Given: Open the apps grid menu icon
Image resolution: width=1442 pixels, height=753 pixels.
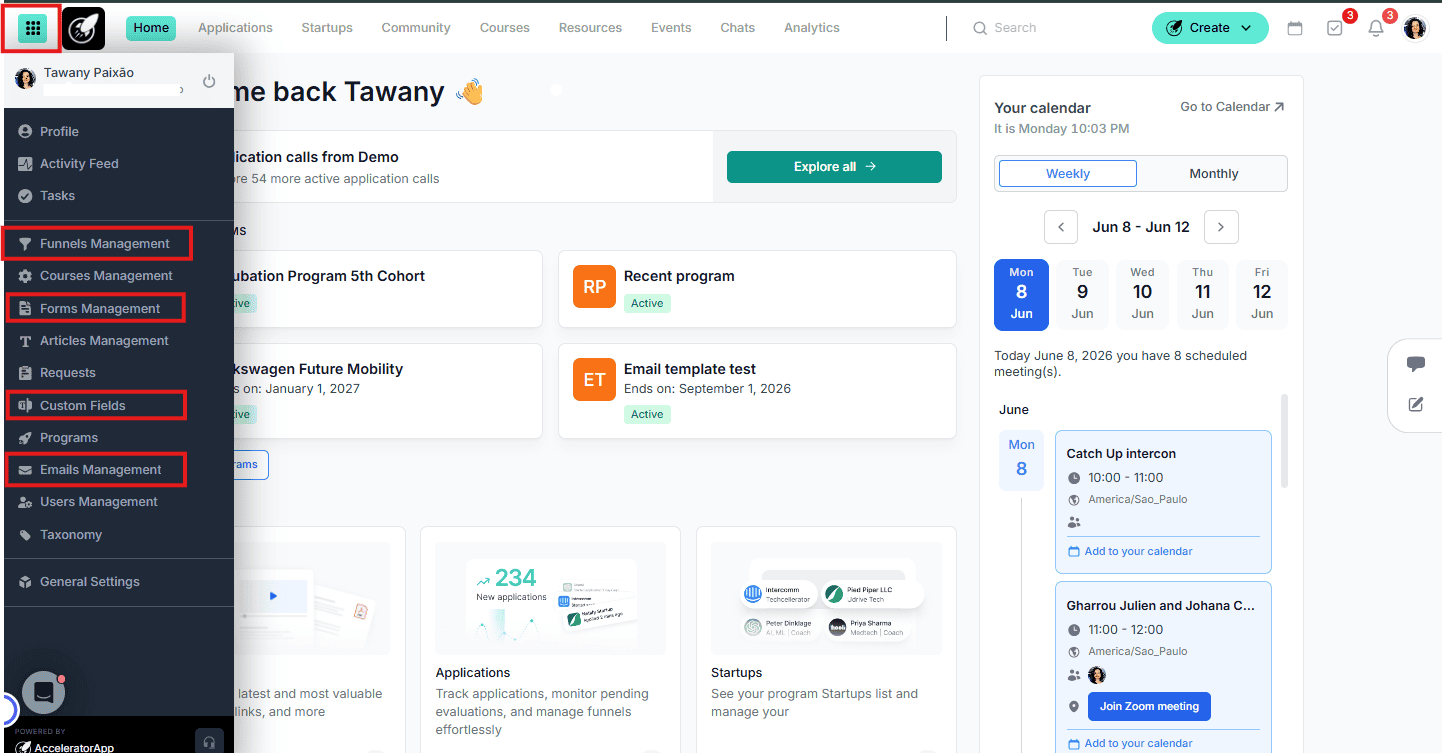Looking at the screenshot, I should point(31,28).
